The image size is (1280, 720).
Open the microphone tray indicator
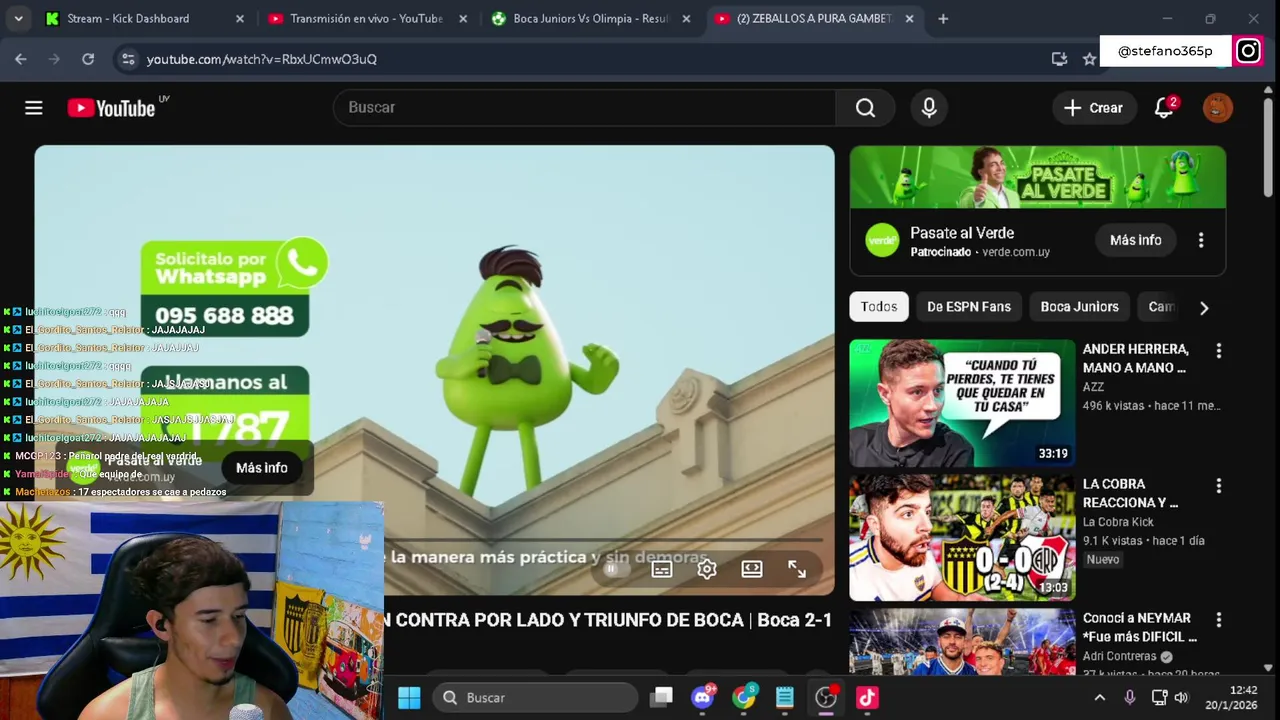point(1130,698)
